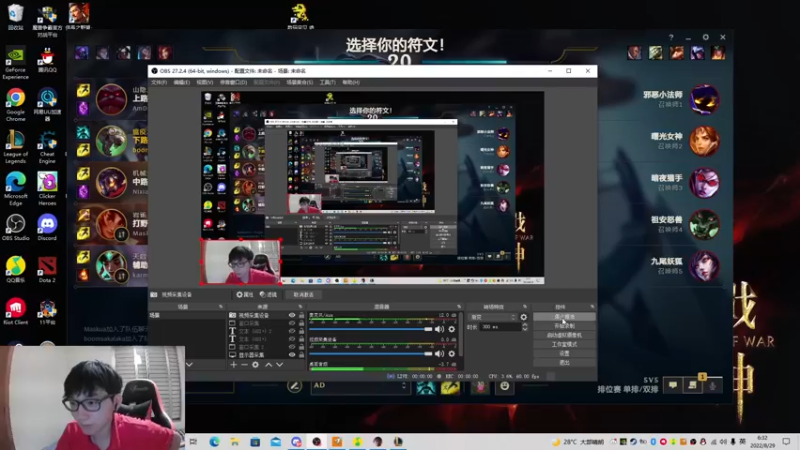Launch League of Legends desktop shortcut
800x450 pixels.
15,147
